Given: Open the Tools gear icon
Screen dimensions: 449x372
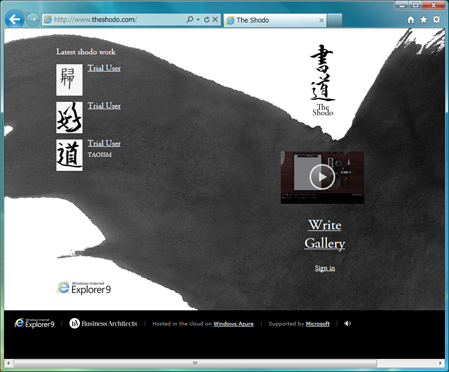Looking at the screenshot, I should coord(436,20).
